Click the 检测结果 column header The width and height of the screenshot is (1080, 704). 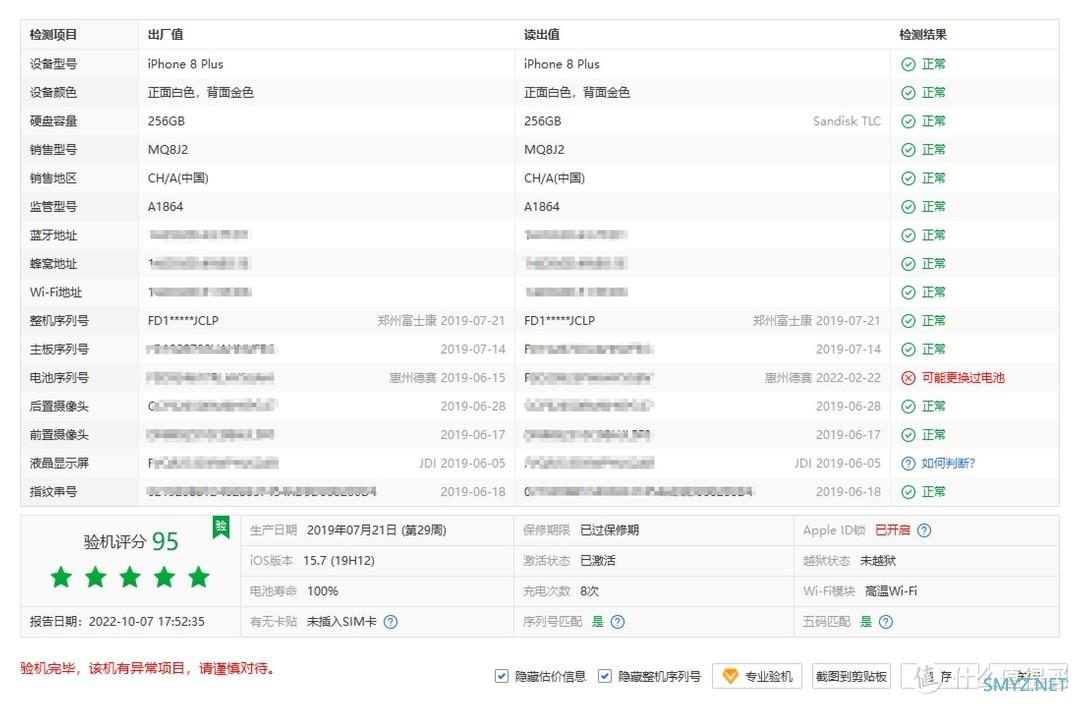coord(923,34)
